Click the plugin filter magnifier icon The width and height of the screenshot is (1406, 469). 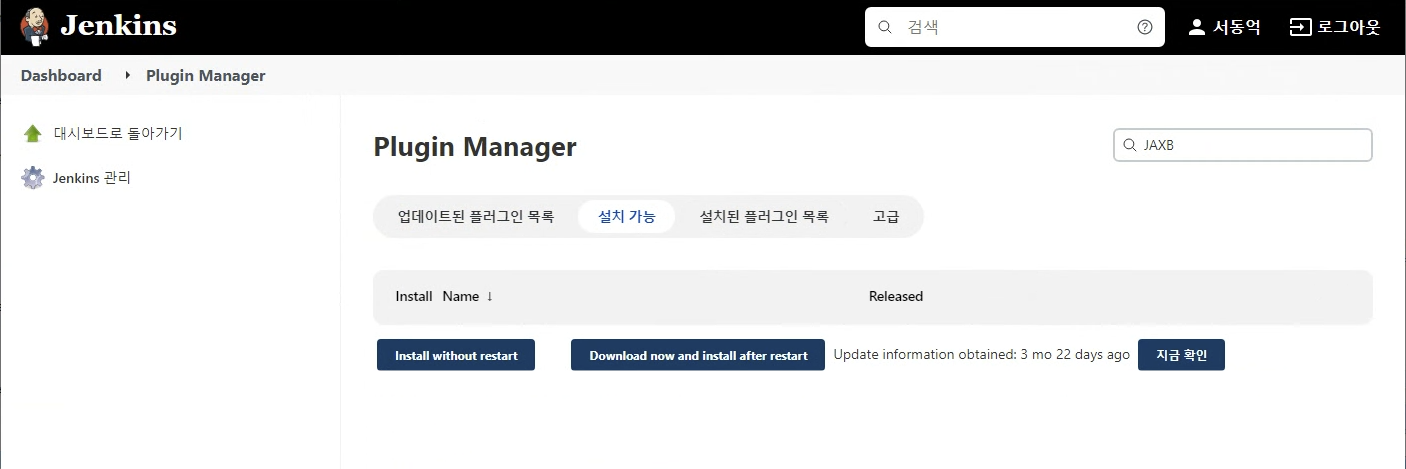point(1129,145)
